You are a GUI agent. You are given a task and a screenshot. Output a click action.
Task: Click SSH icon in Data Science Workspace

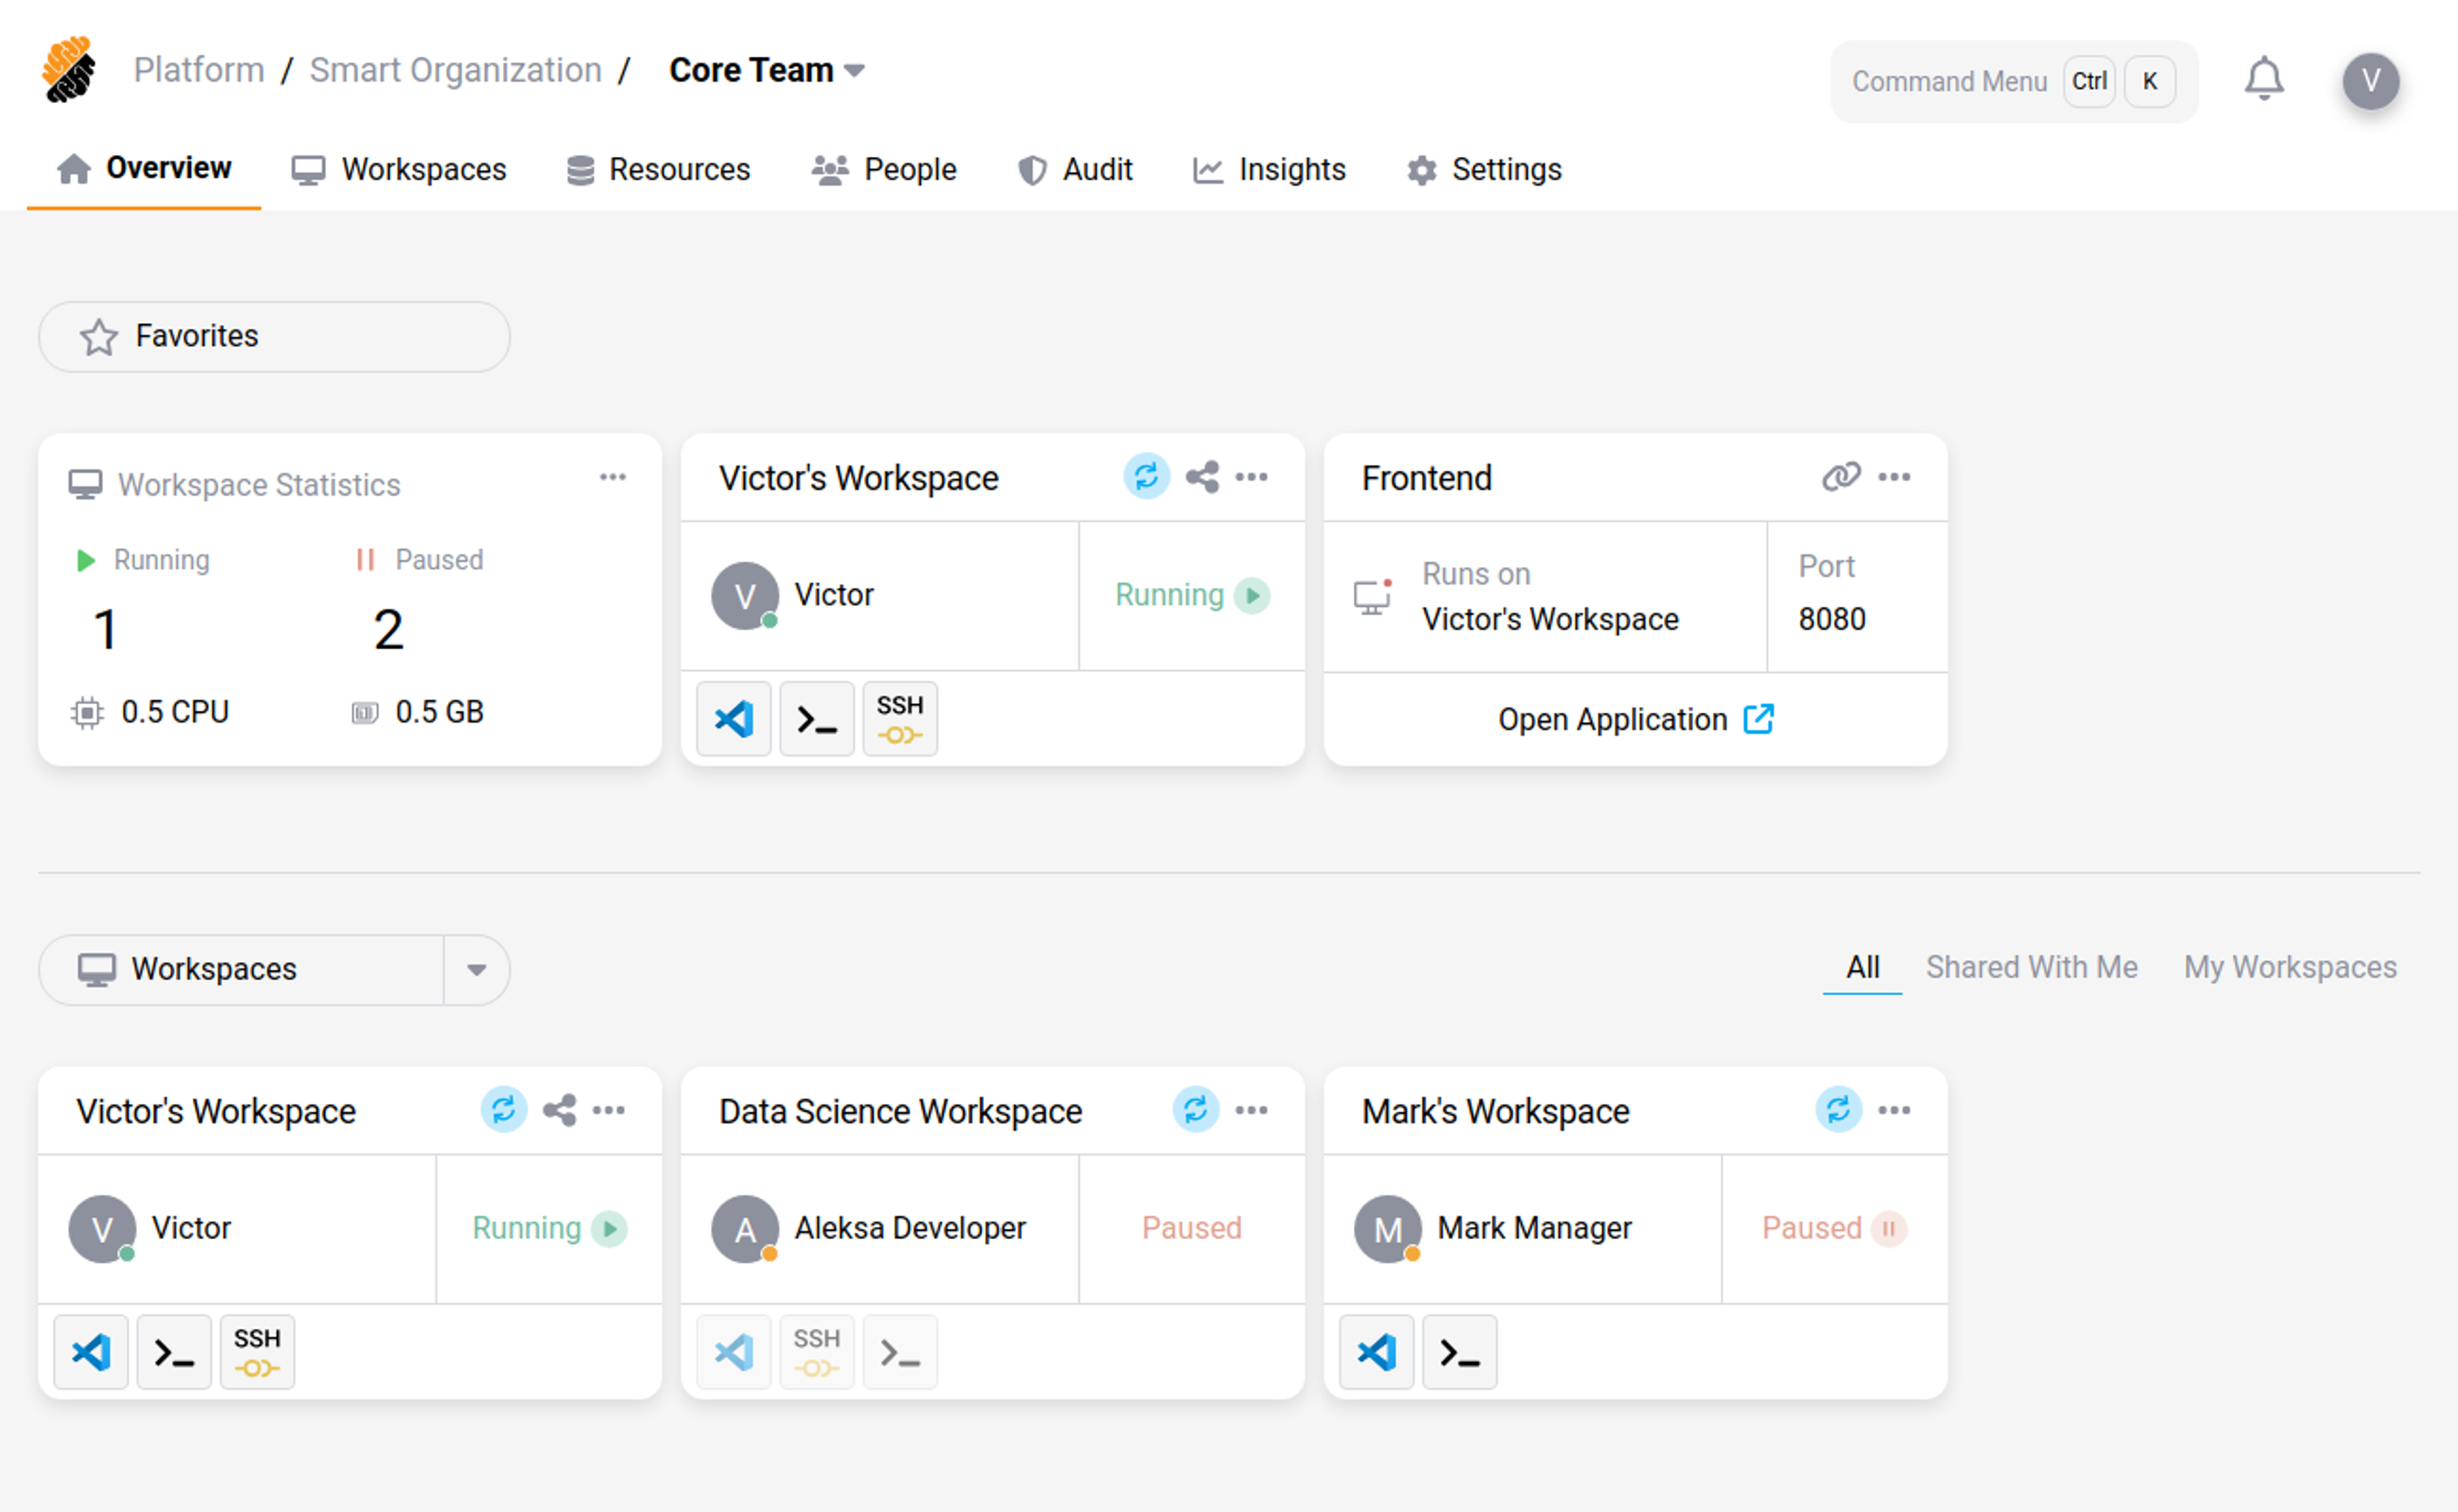point(816,1352)
